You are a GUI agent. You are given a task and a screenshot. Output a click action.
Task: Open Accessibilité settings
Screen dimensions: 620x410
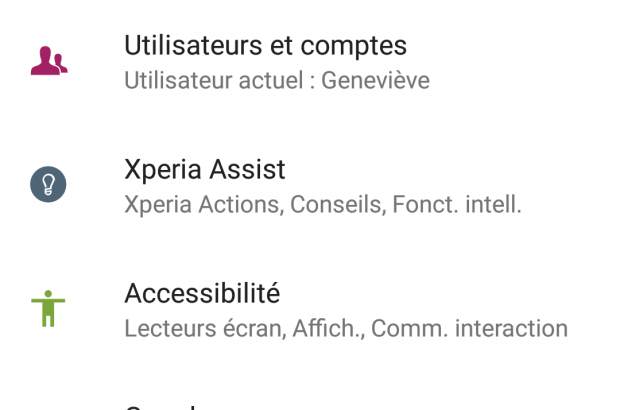202,293
